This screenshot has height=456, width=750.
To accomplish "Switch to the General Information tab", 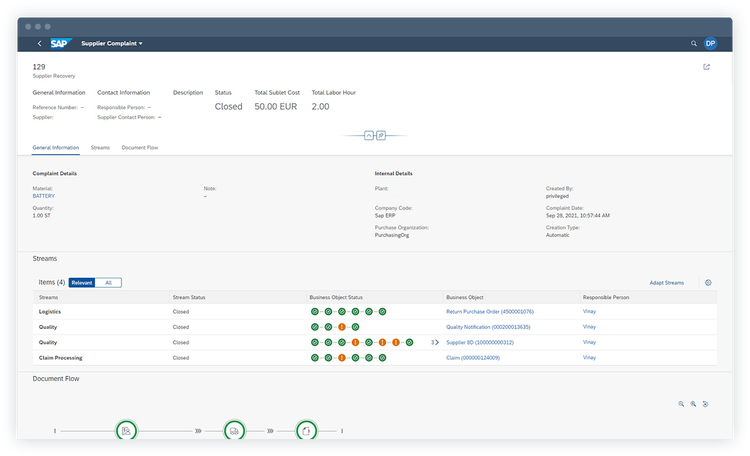I will click(x=55, y=147).
